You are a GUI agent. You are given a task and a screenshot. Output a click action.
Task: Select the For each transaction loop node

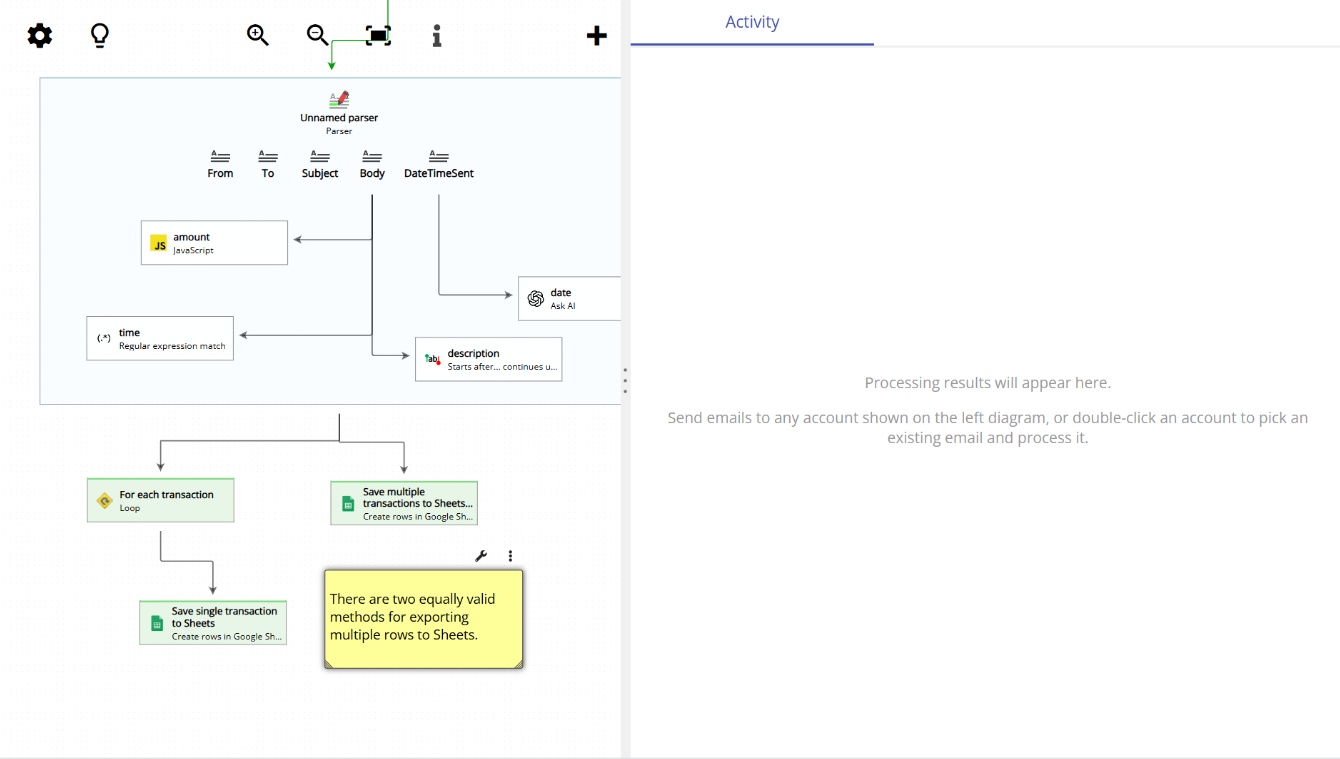click(x=160, y=499)
